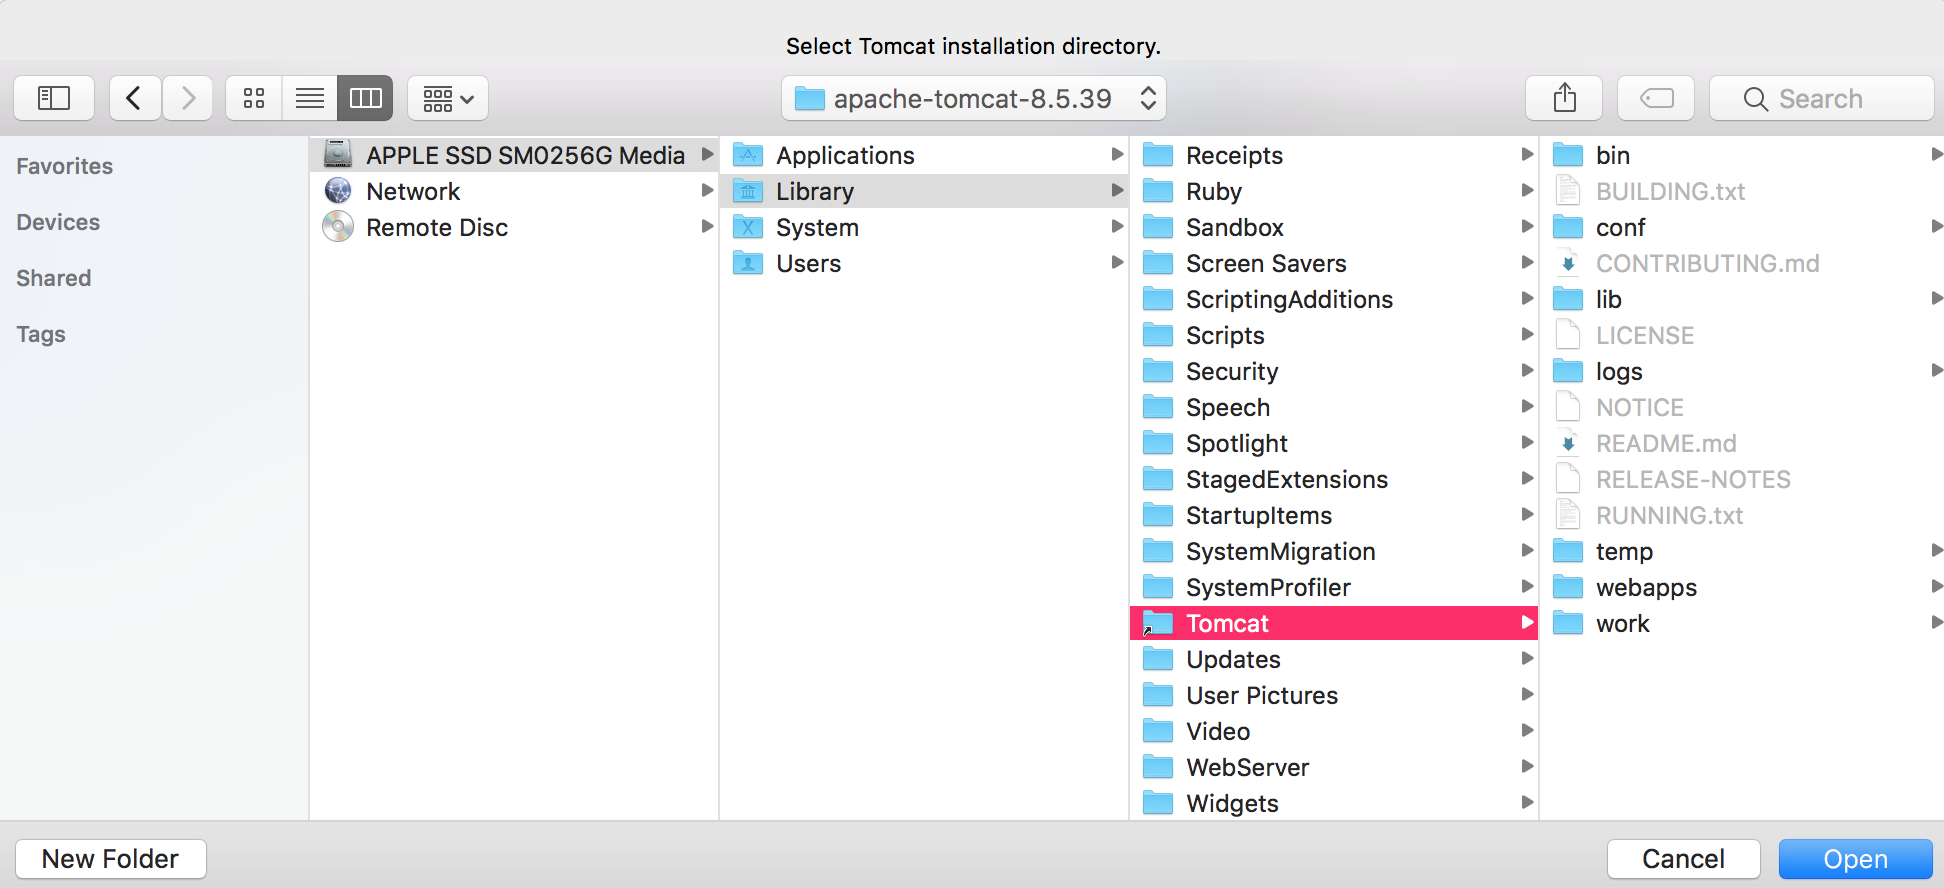Select the Shared sidebar heading
1944x888 pixels.
click(x=54, y=278)
